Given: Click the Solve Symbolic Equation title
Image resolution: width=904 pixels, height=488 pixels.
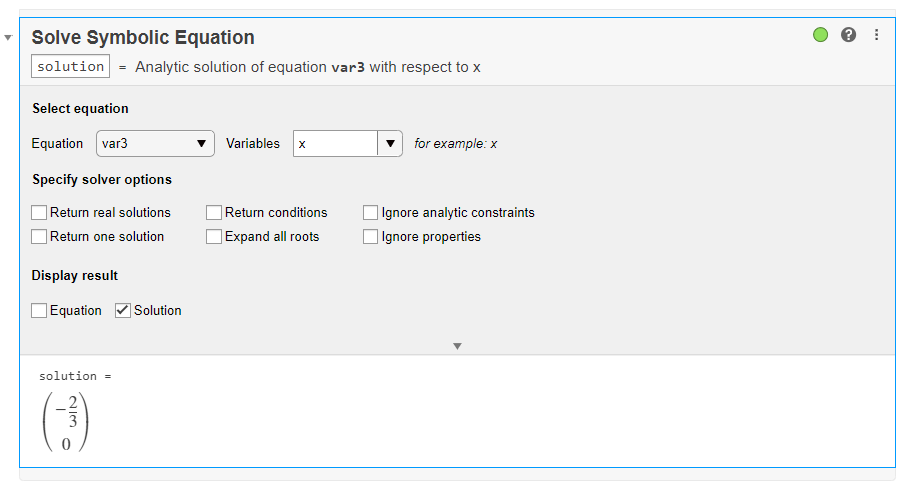Looking at the screenshot, I should point(143,38).
